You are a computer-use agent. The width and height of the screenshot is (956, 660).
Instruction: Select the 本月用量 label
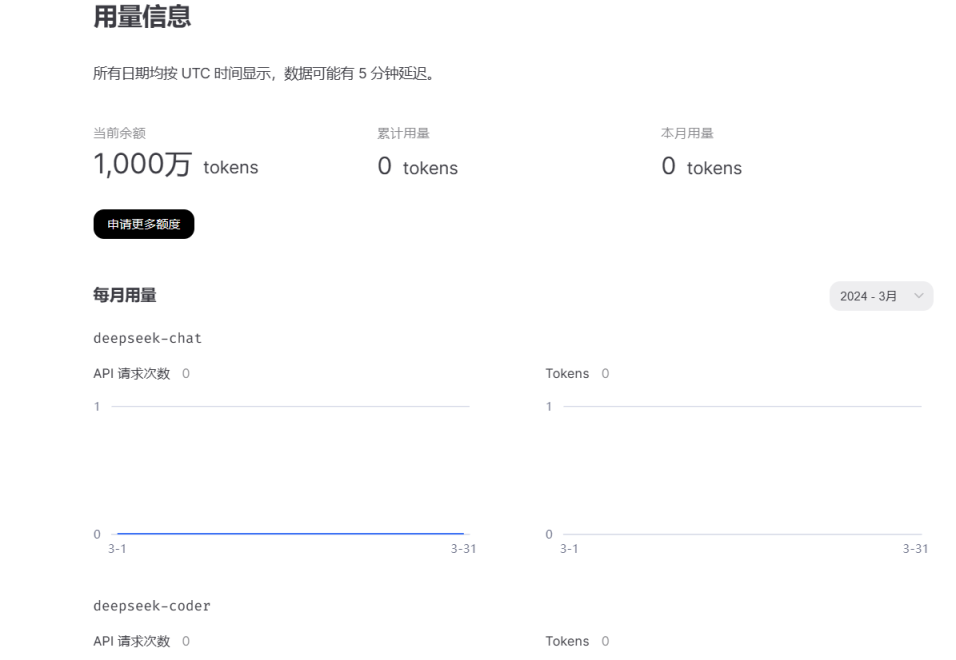click(687, 134)
